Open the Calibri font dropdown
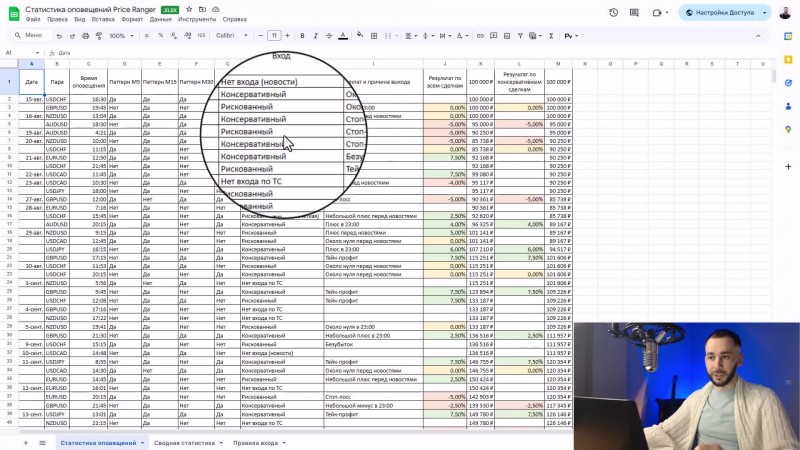 (x=232, y=36)
